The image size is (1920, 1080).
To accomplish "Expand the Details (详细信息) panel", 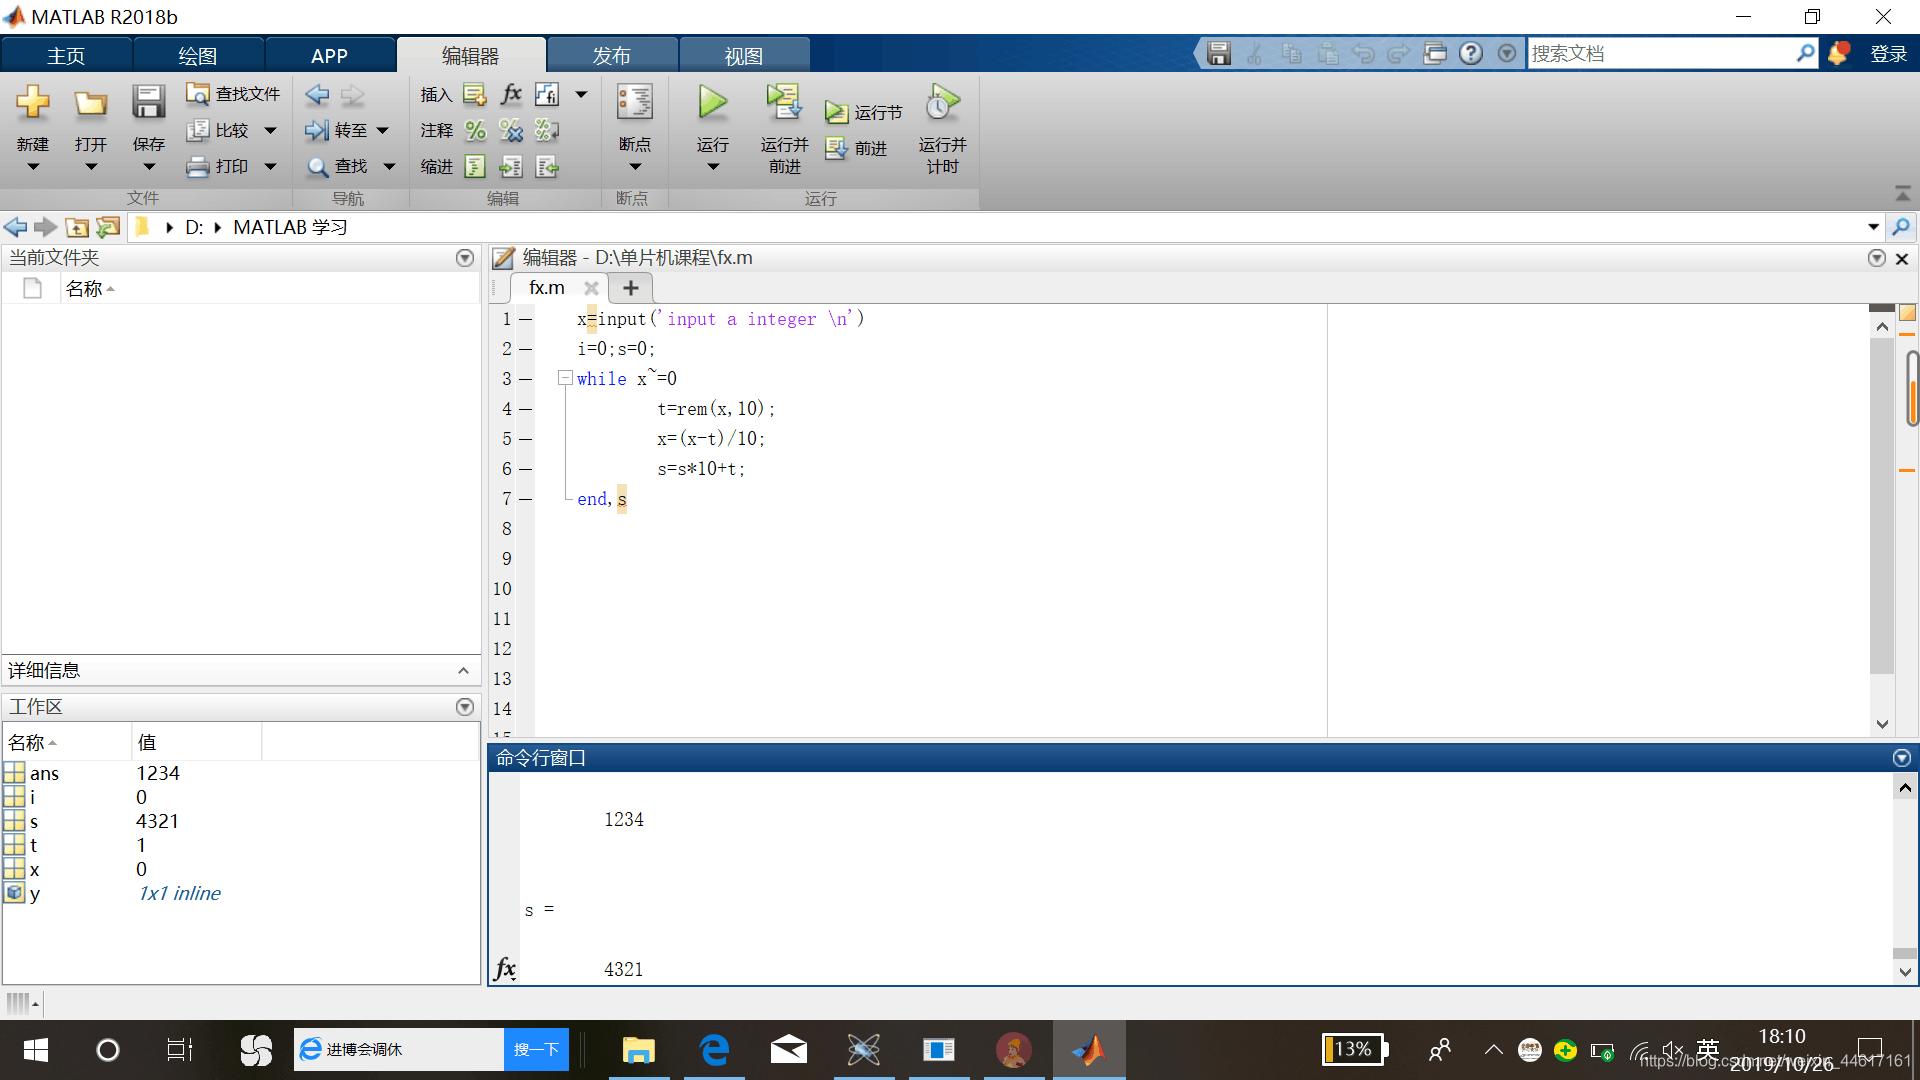I will [463, 671].
